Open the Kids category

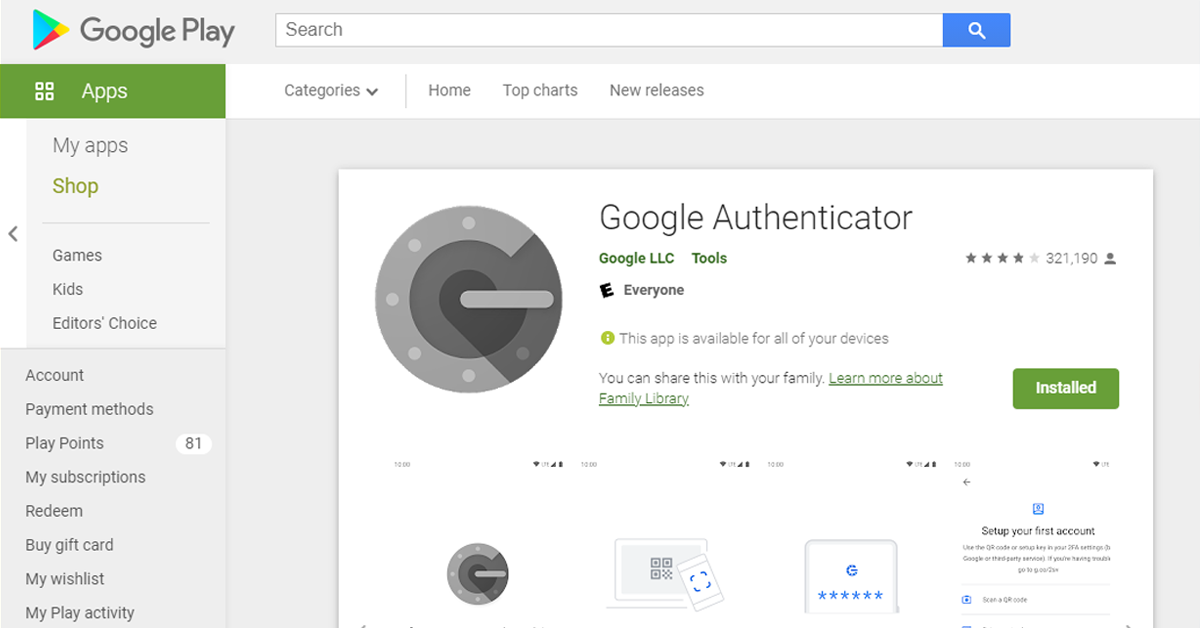pos(67,289)
